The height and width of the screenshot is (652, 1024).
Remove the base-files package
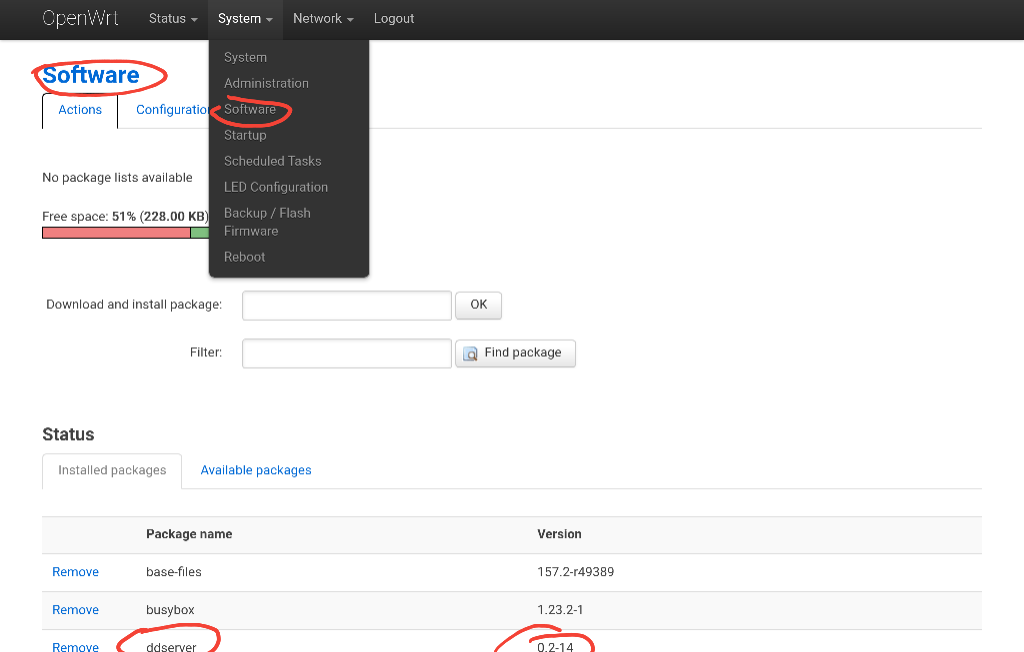coord(75,572)
